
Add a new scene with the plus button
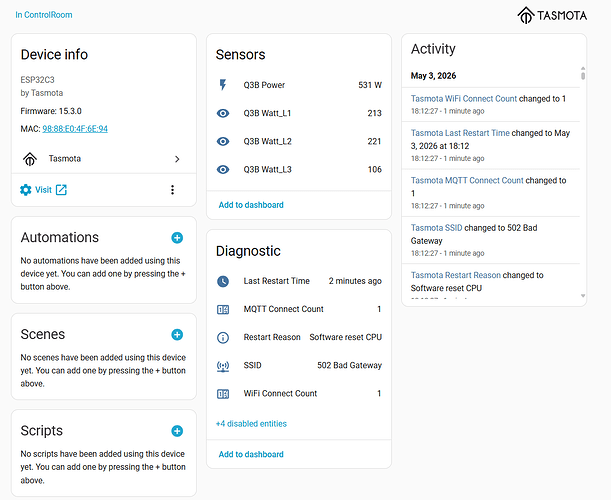pos(177,334)
